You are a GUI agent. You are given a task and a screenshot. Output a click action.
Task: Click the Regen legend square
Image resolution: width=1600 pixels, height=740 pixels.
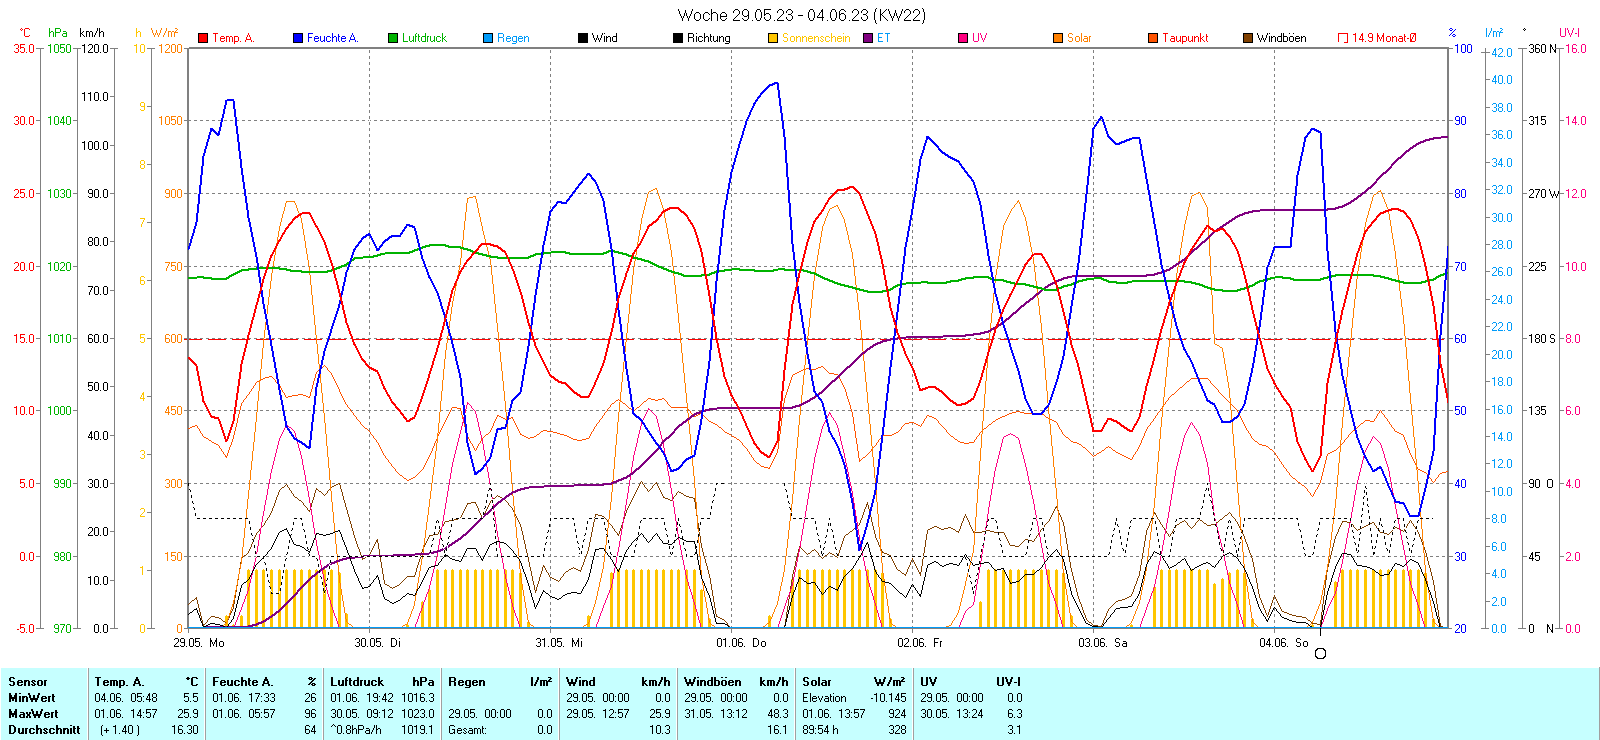pyautogui.click(x=488, y=38)
